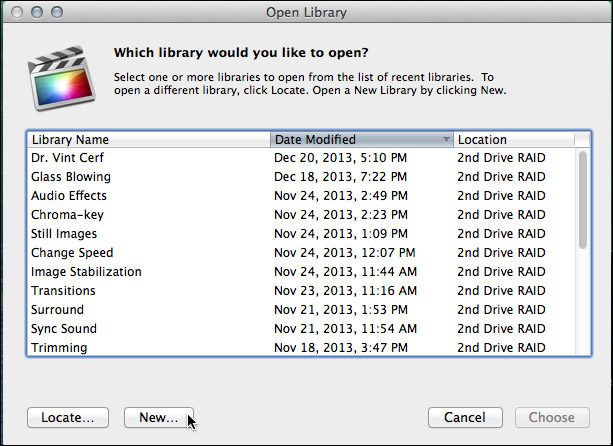
Task: Cancel the Open Library dialog
Action: (465, 417)
